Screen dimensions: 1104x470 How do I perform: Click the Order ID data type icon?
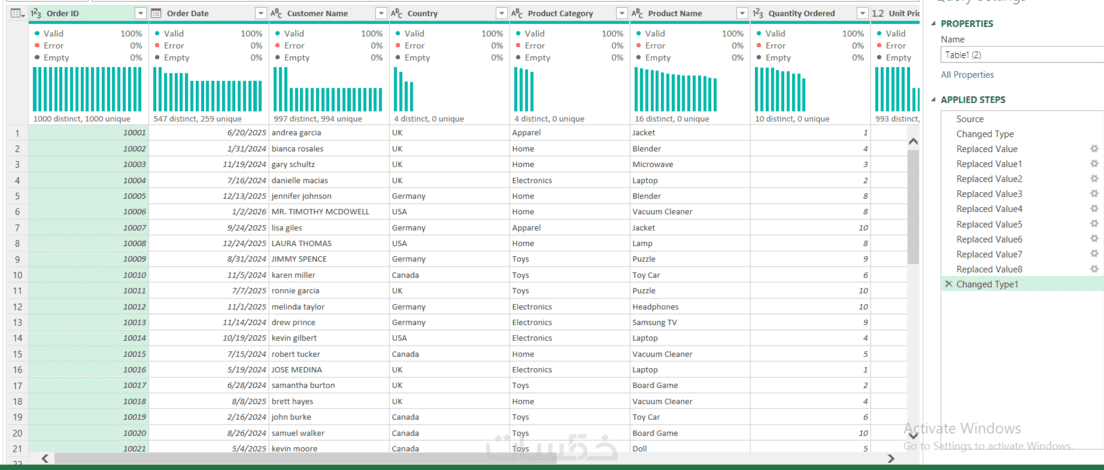click(37, 13)
